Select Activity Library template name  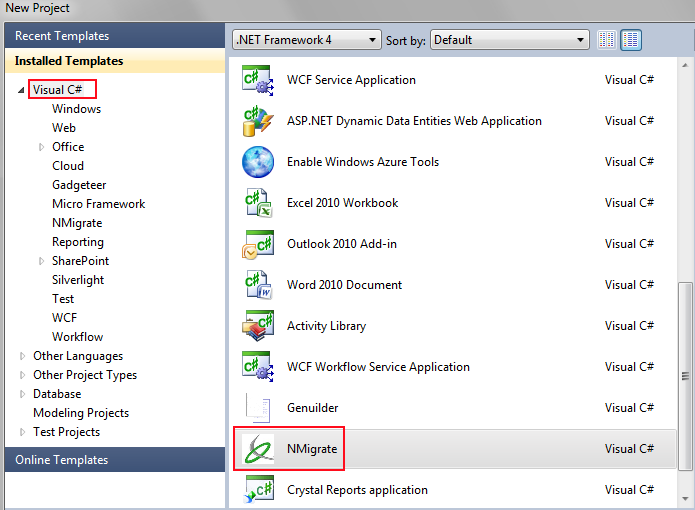tap(327, 326)
